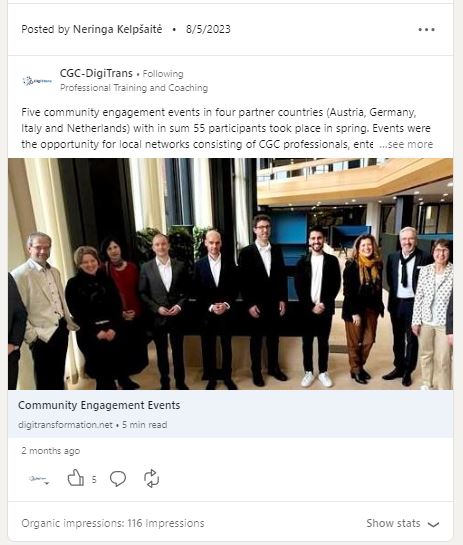Click the Community Engagement Events article title
The image size is (463, 545).
pos(99,405)
